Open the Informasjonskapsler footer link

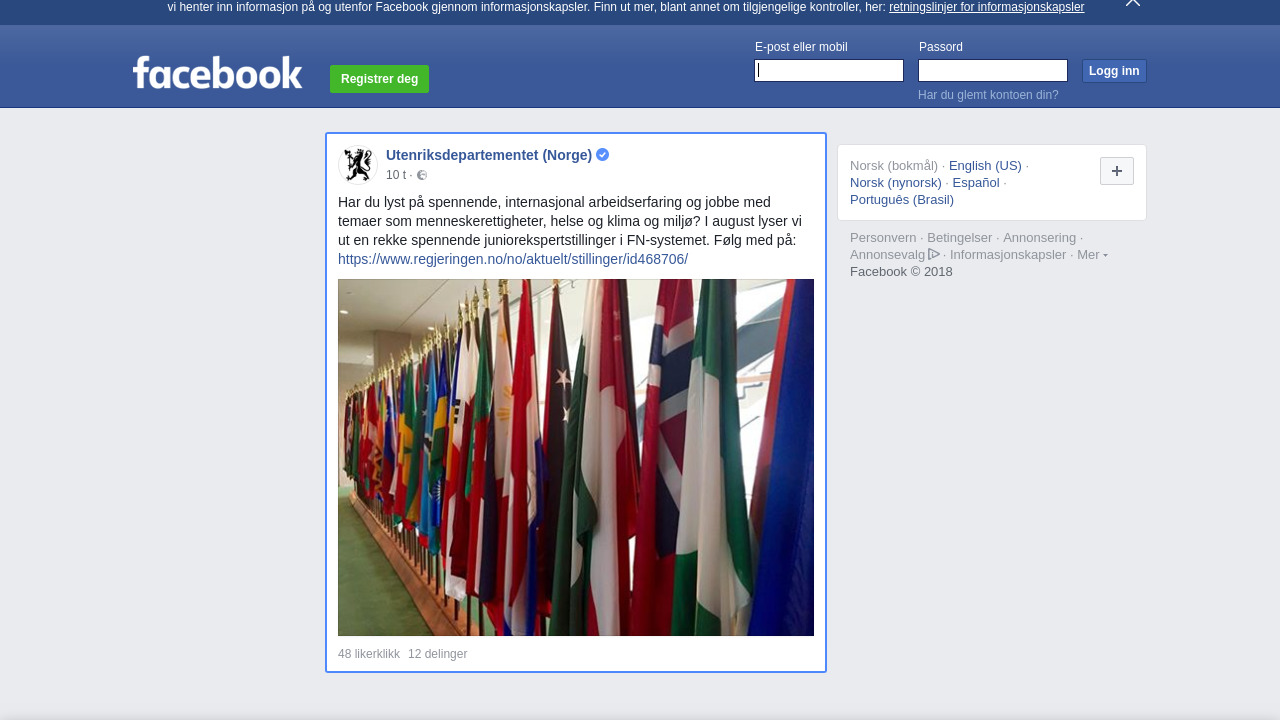(x=1008, y=255)
